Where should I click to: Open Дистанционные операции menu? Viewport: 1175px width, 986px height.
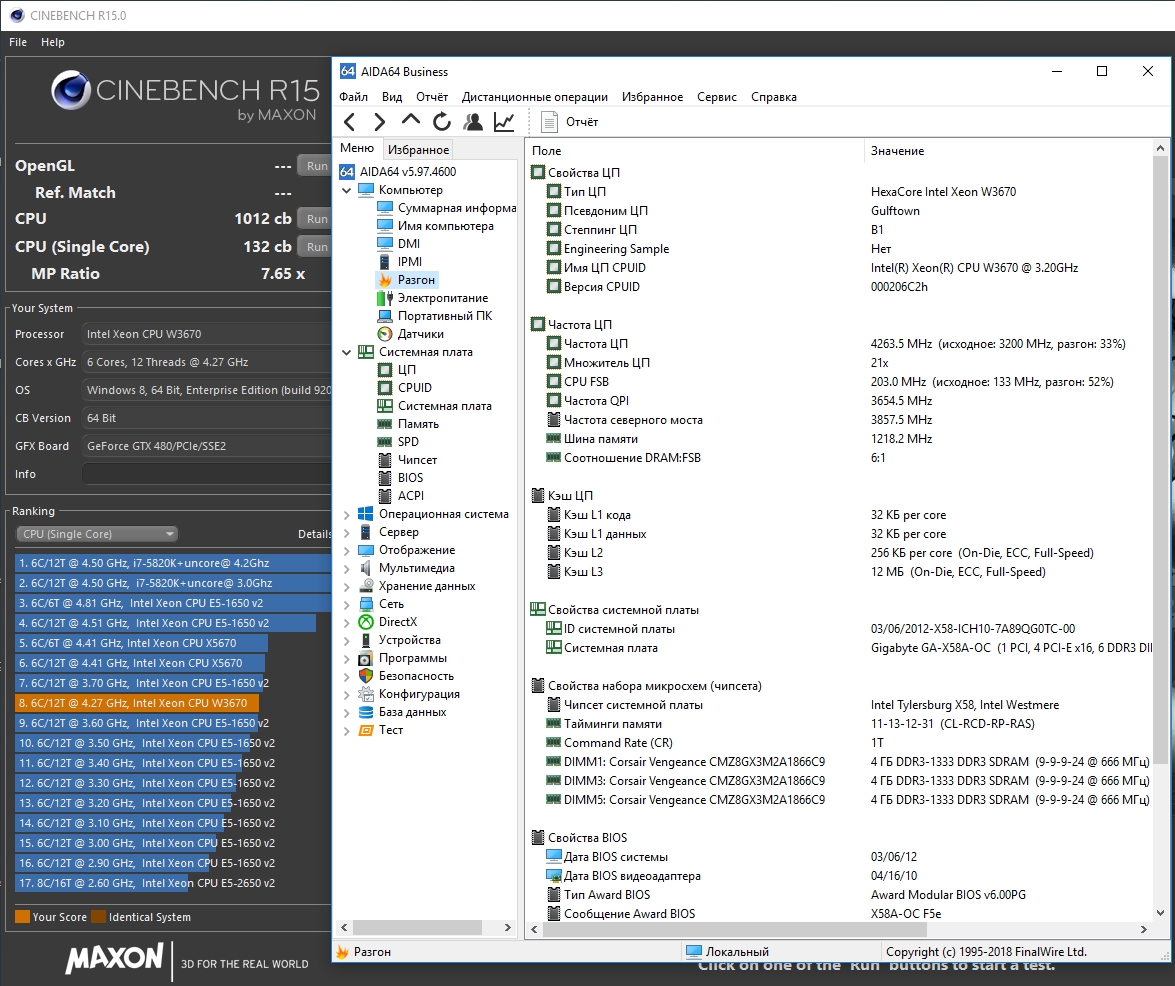[x=534, y=97]
